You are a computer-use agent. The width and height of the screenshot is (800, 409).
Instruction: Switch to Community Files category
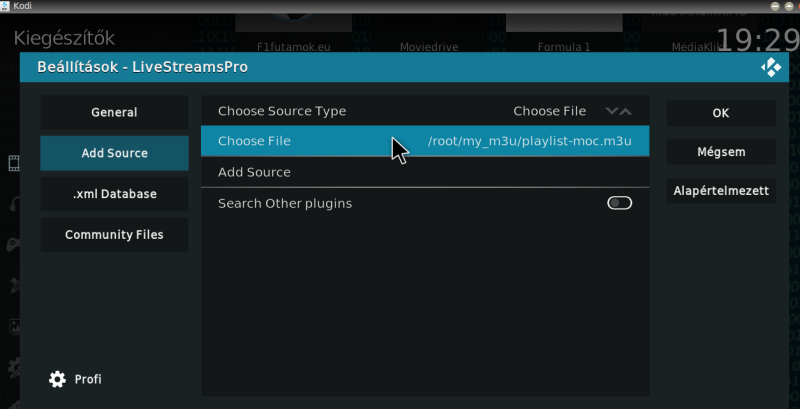(x=114, y=235)
